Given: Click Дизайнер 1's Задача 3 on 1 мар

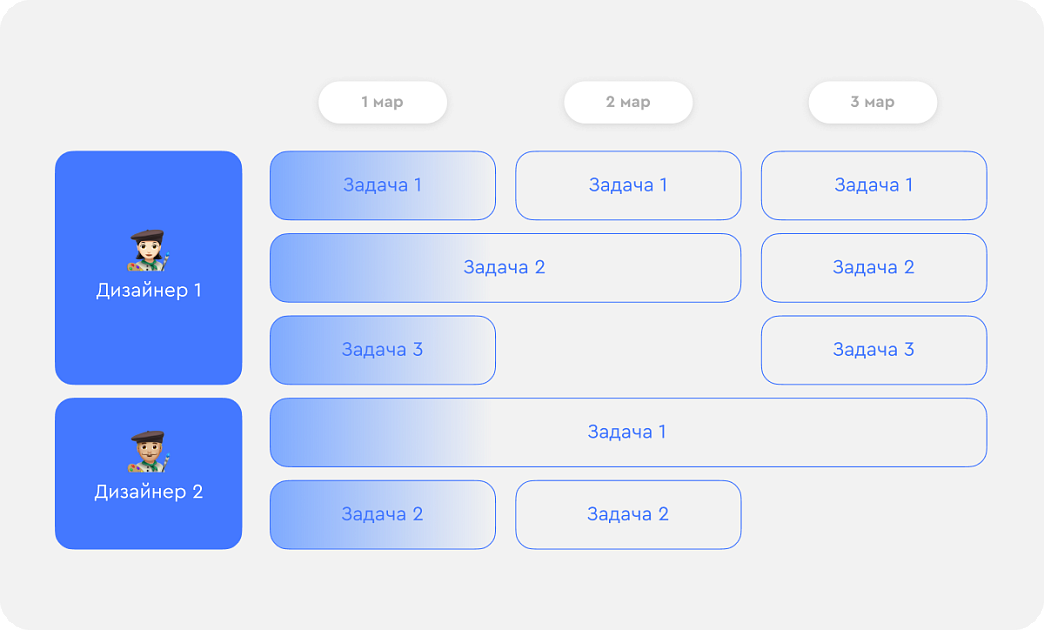Looking at the screenshot, I should tap(383, 350).
